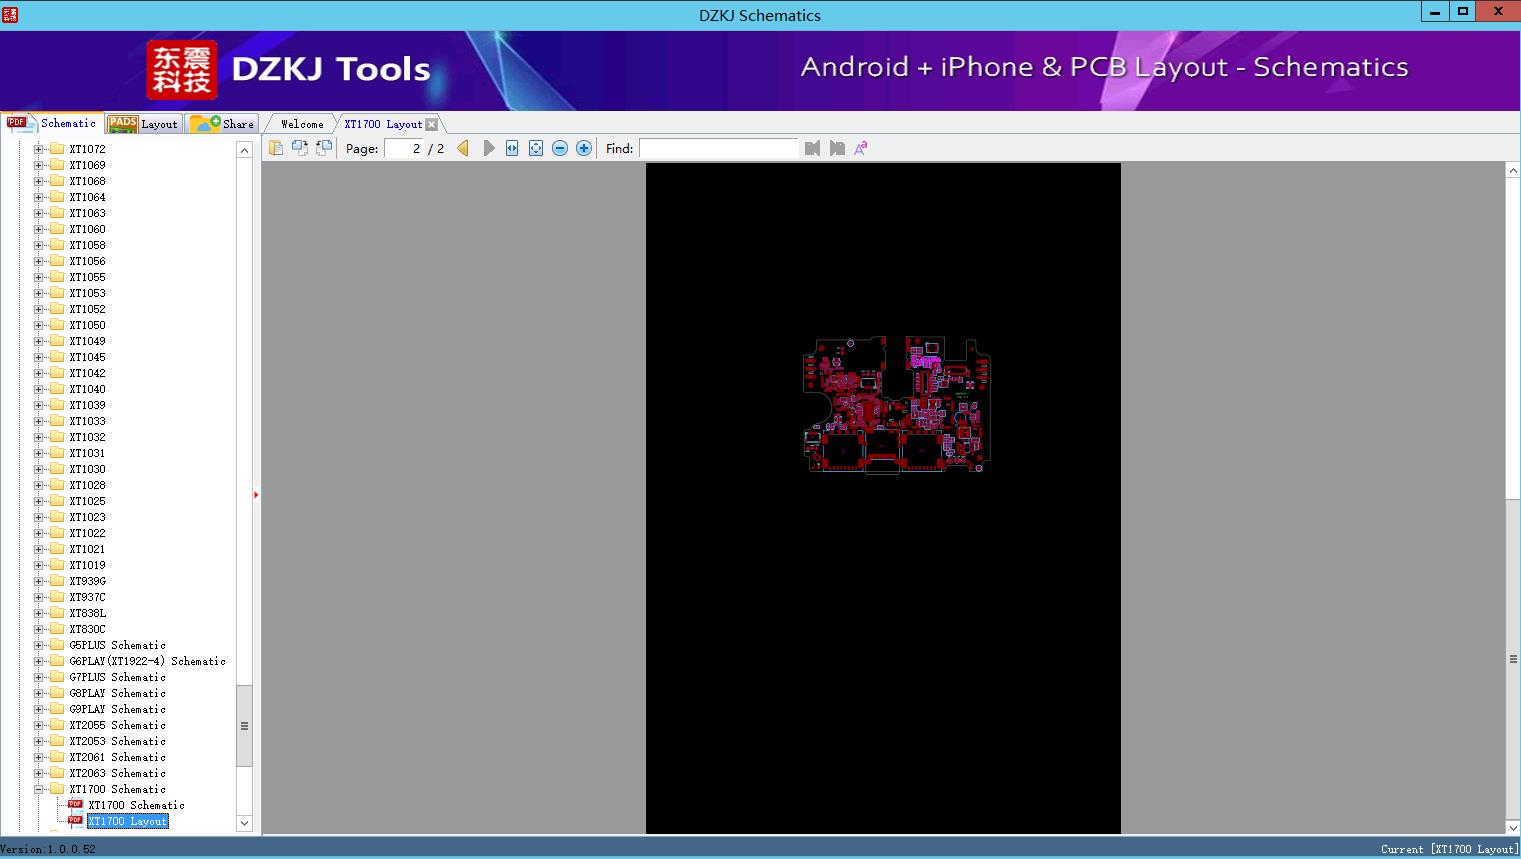1521x859 pixels.
Task: Click the folder icon beside XT1072
Action: [x=57, y=149]
